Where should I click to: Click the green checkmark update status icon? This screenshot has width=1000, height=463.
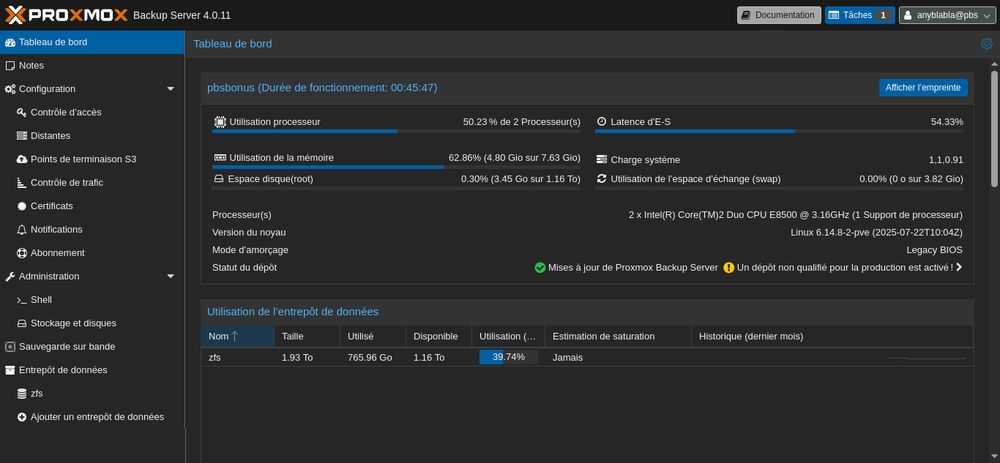pyautogui.click(x=540, y=268)
